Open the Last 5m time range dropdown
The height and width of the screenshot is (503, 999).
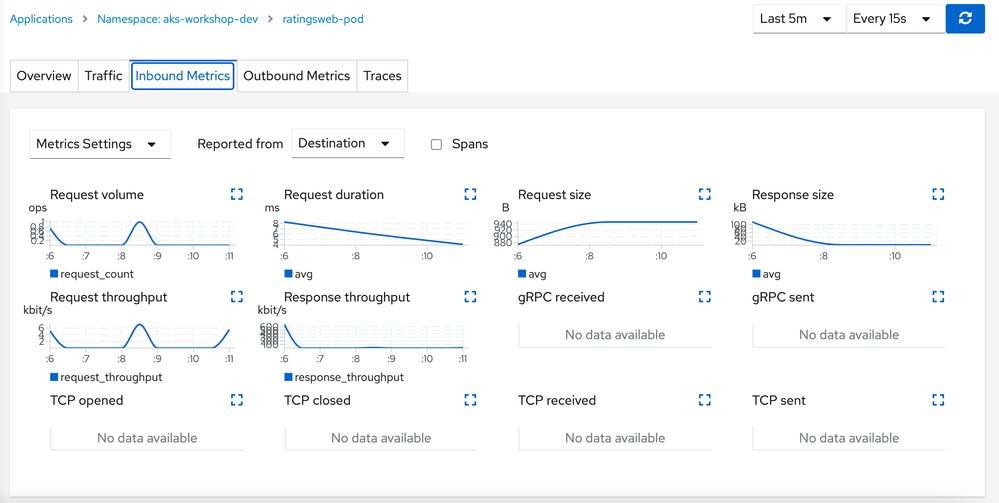798,19
